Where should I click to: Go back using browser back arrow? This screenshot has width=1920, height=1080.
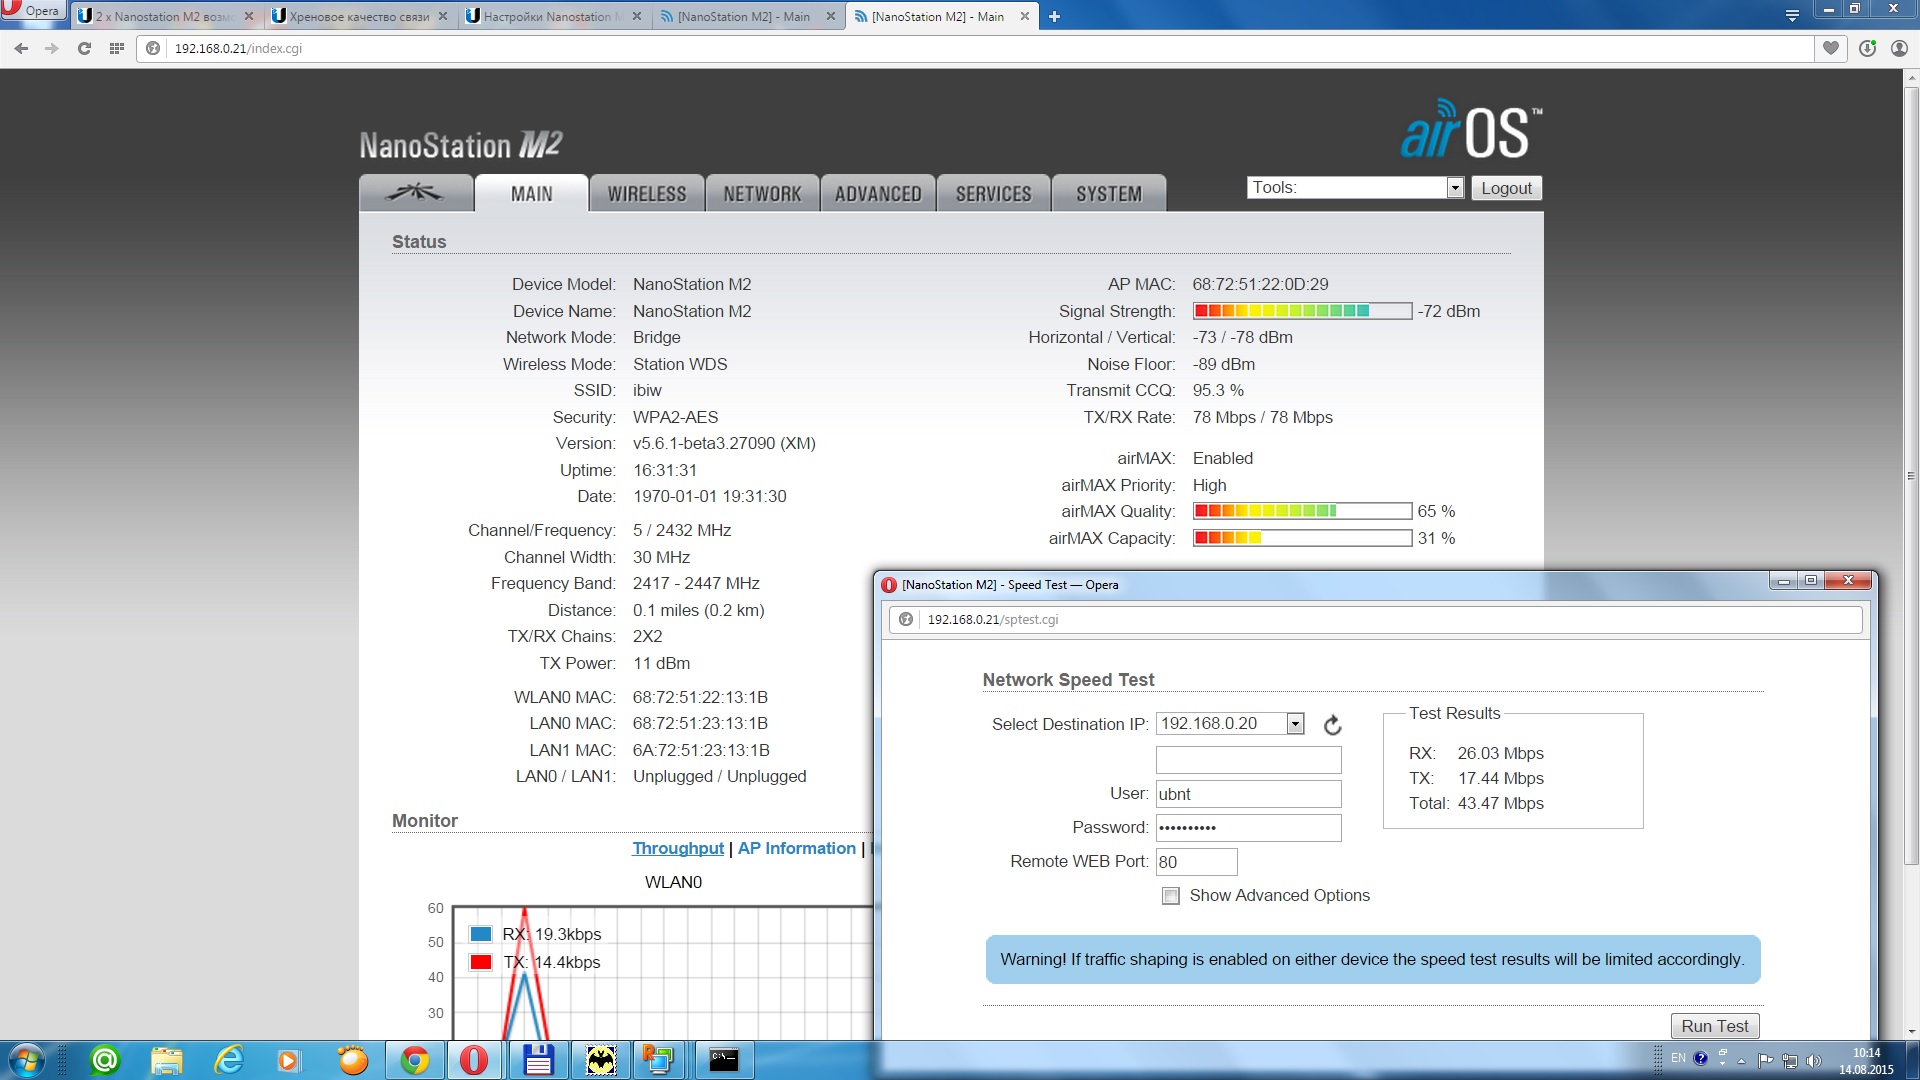[x=21, y=48]
